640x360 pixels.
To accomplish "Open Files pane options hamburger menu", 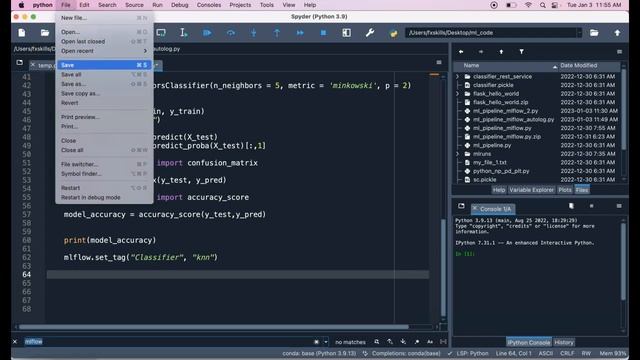I will [619, 52].
